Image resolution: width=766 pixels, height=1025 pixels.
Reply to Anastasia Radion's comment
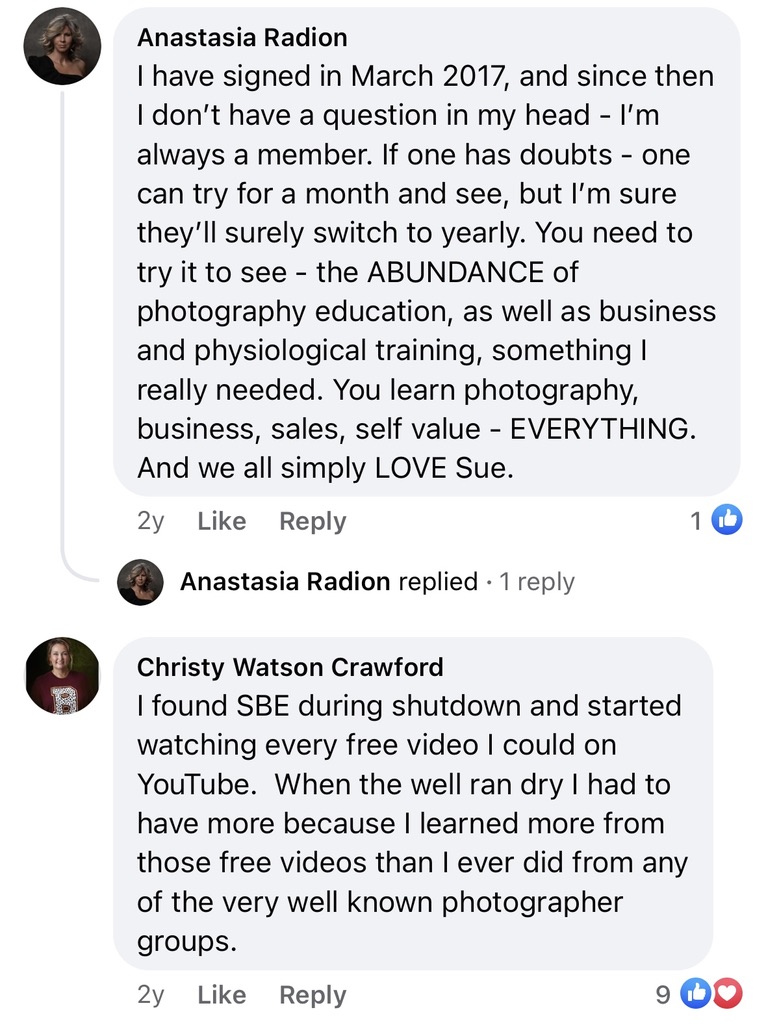coord(312,521)
